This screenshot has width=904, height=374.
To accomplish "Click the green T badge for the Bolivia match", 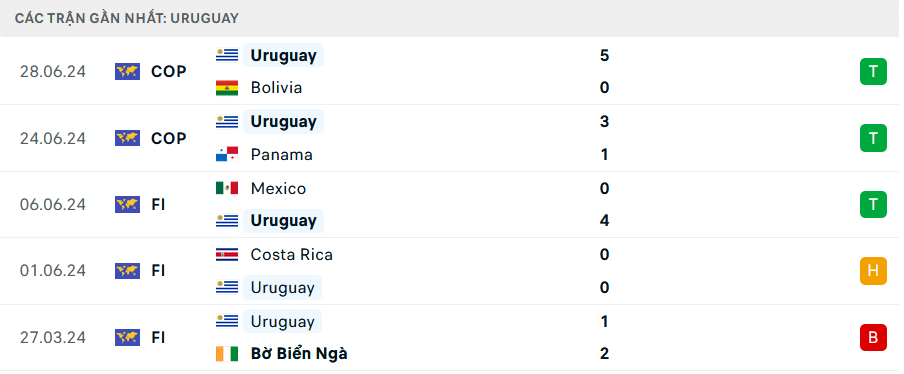I will pyautogui.click(x=873, y=71).
